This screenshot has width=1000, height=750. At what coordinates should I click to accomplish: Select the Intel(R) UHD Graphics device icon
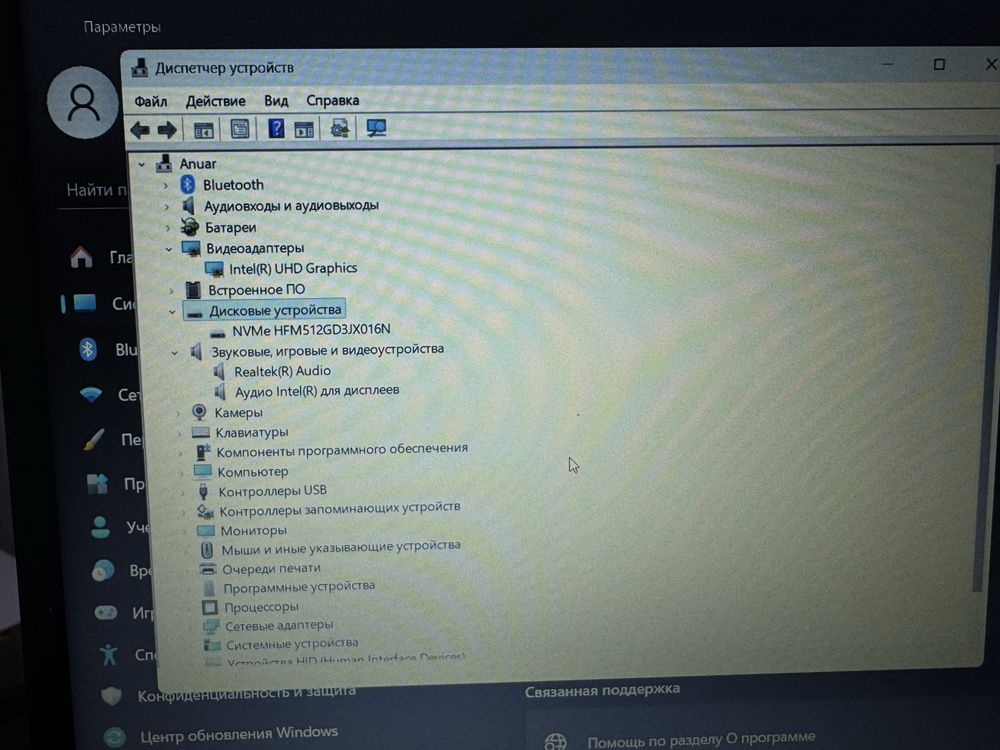tap(214, 269)
